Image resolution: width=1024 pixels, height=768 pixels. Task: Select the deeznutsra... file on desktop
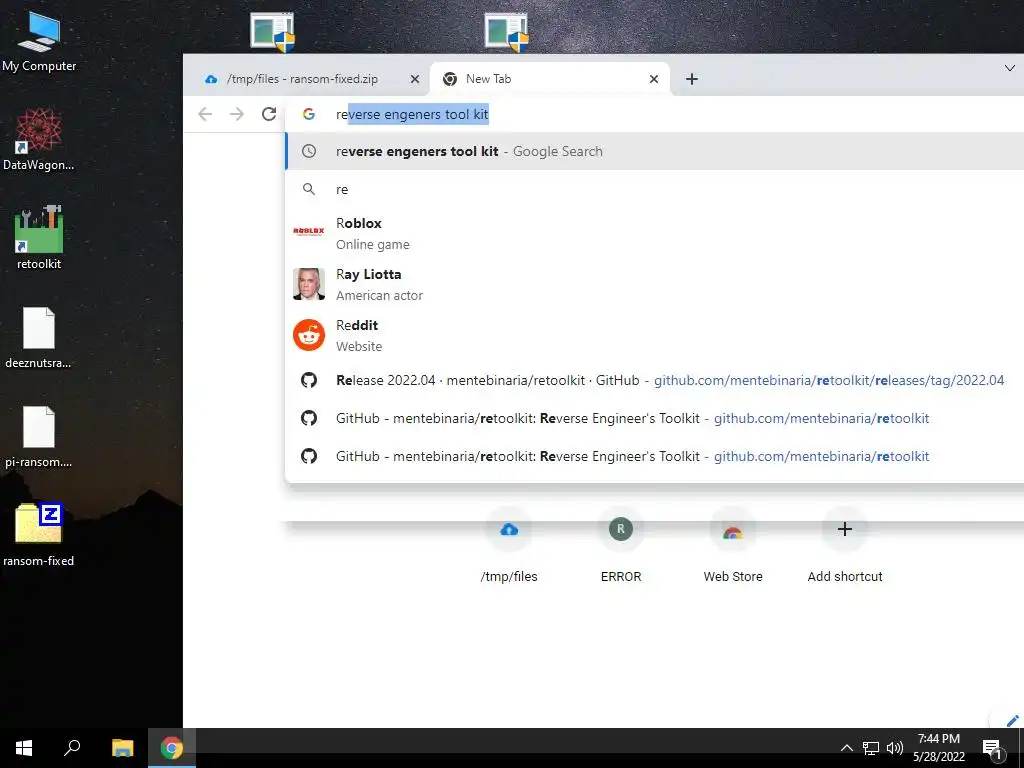coord(39,337)
